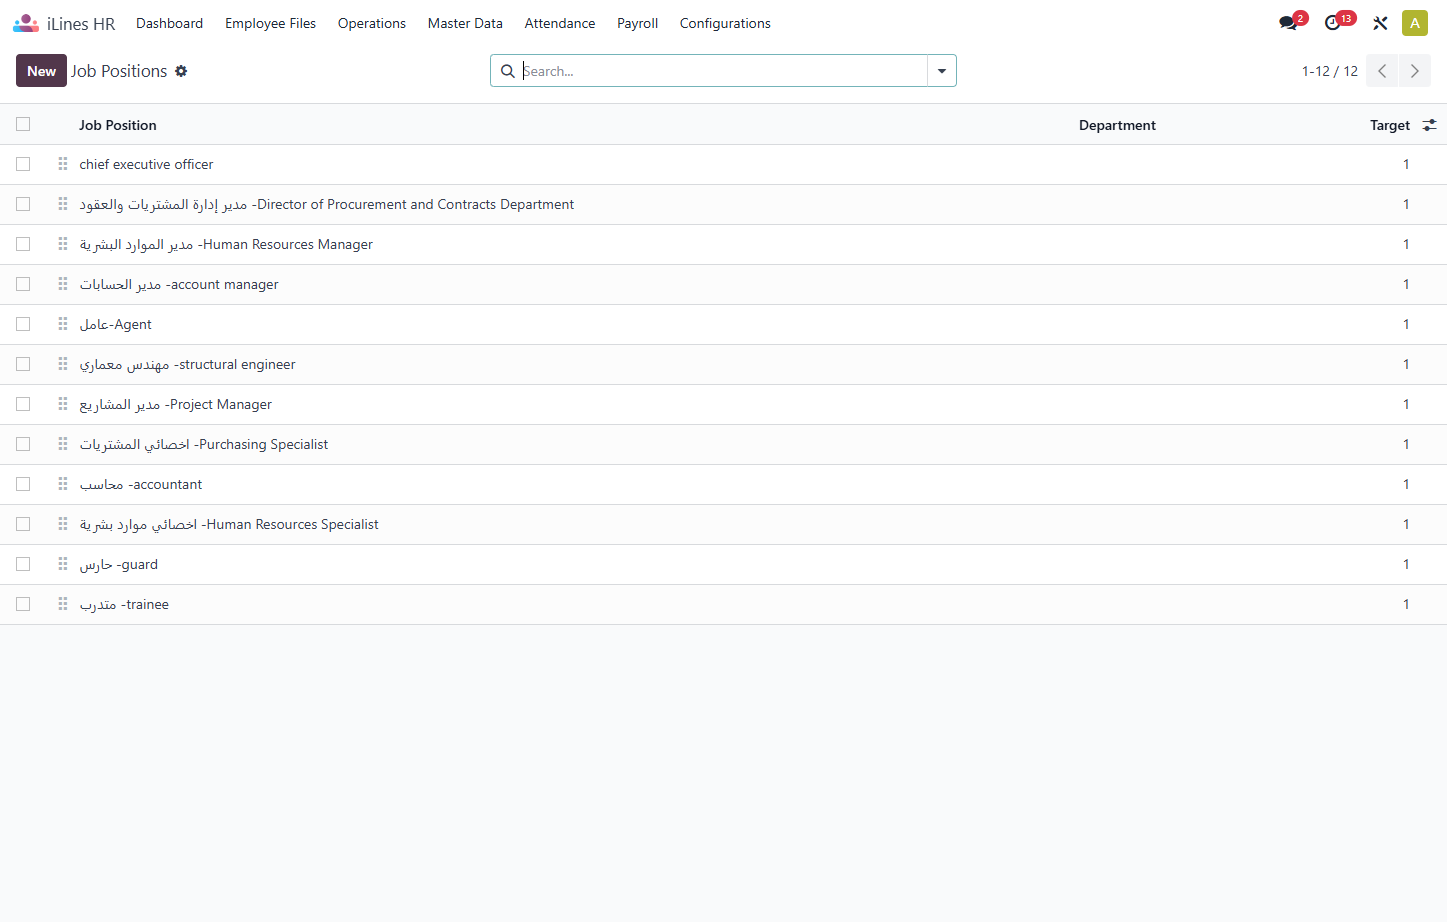Check the Human Resources Specialist row

[23, 524]
